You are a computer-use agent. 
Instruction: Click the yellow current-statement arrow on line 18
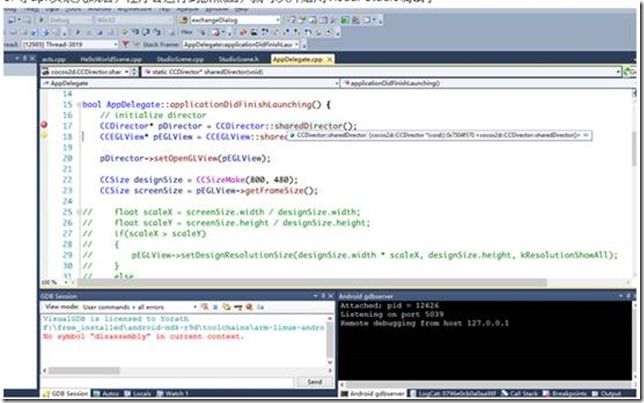(x=44, y=136)
